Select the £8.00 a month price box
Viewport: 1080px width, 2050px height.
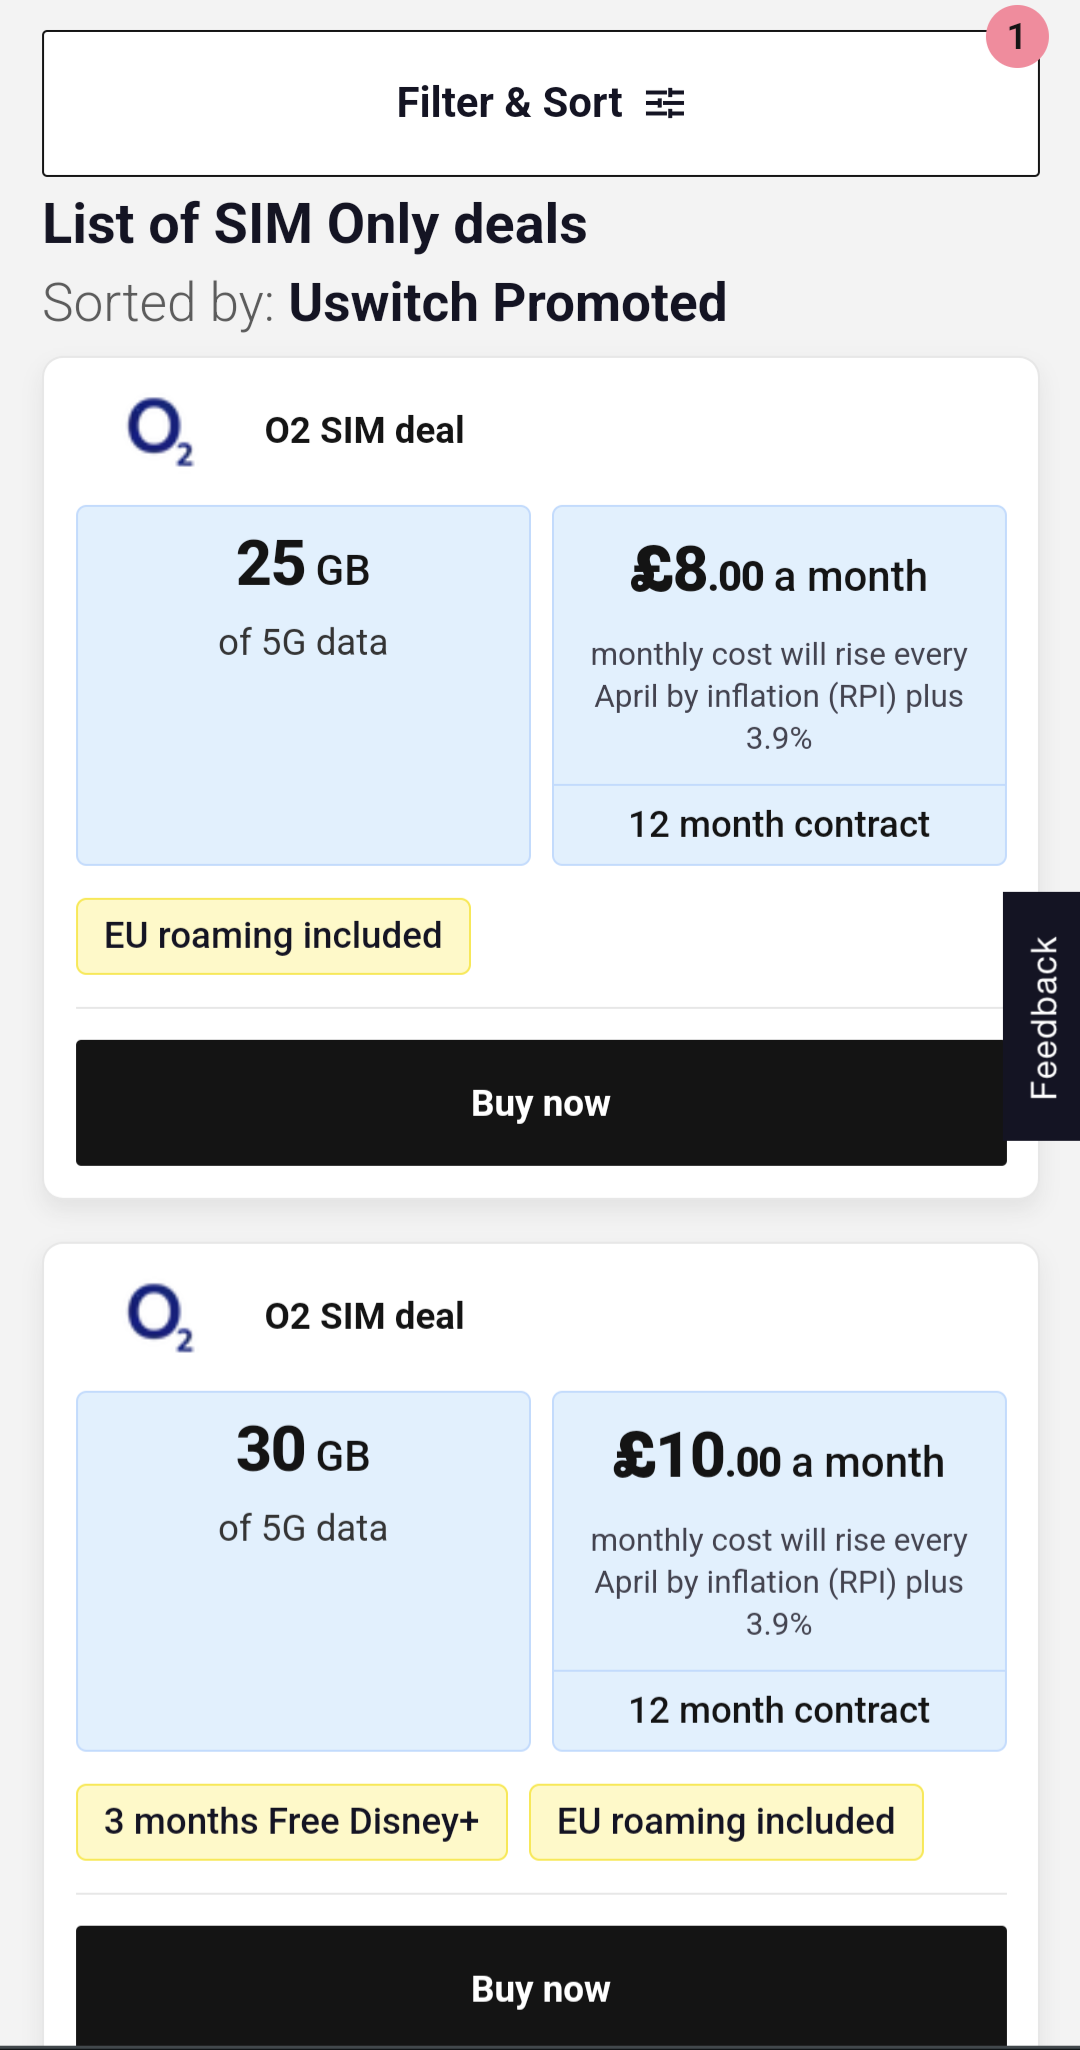(x=779, y=646)
